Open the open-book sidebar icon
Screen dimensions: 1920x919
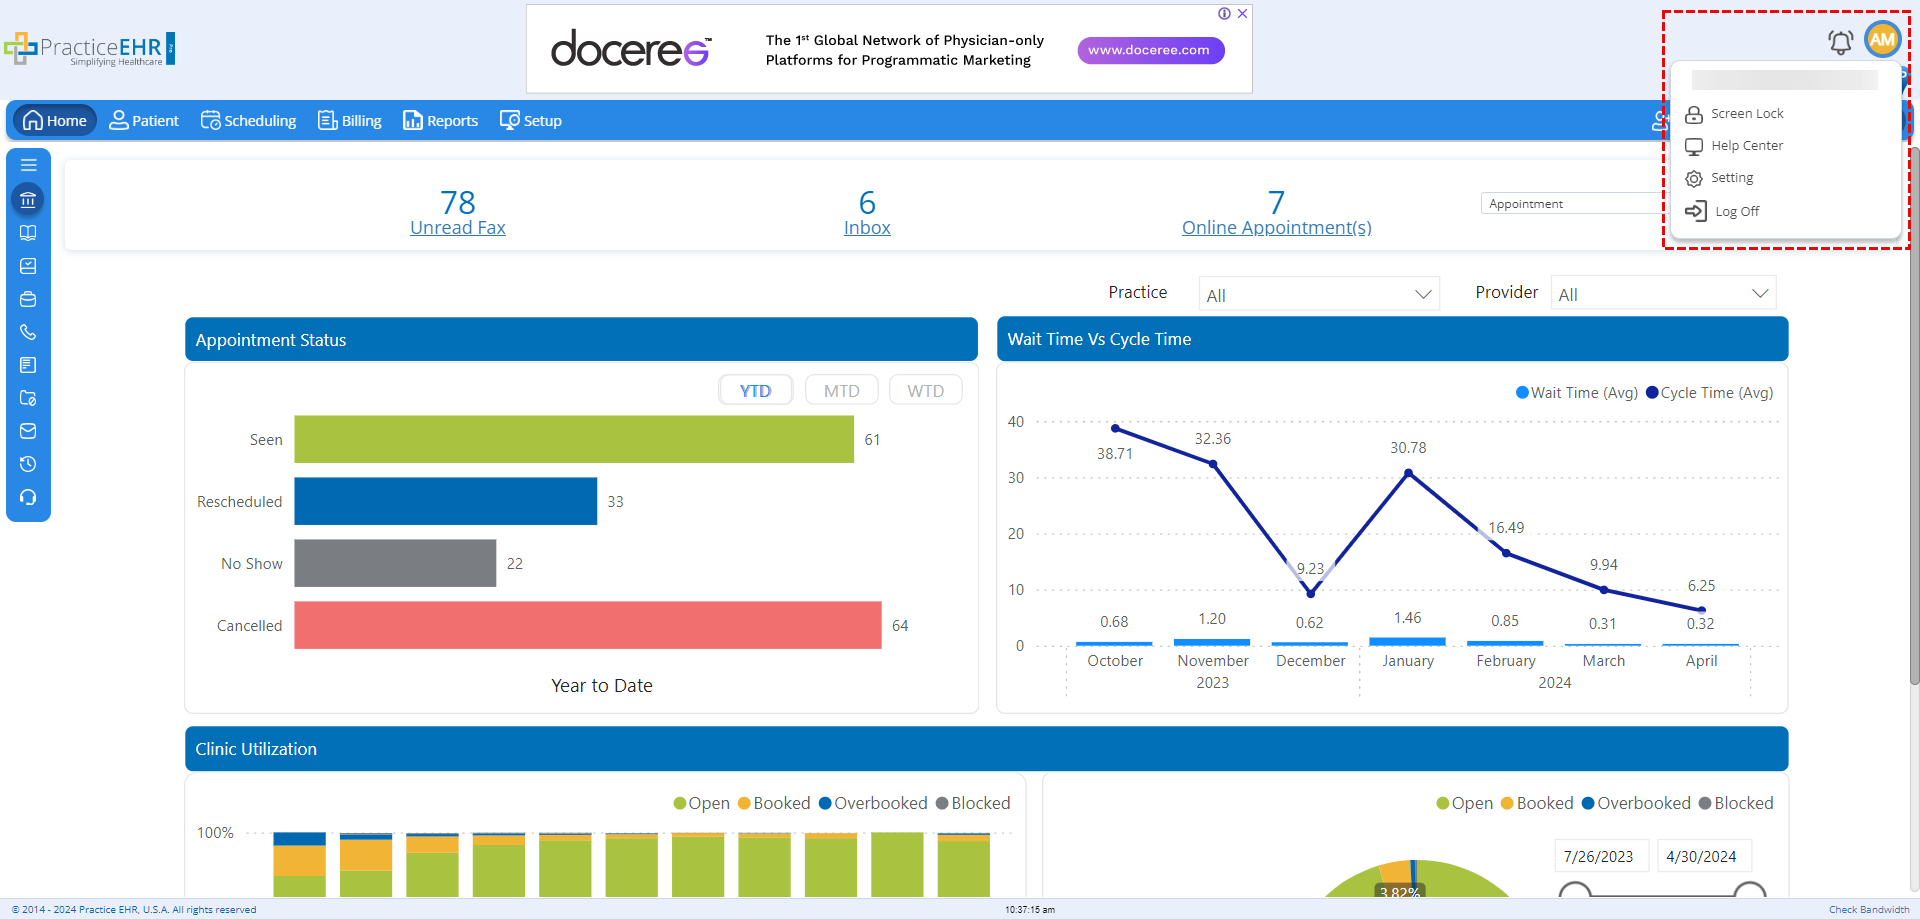pyautogui.click(x=28, y=233)
